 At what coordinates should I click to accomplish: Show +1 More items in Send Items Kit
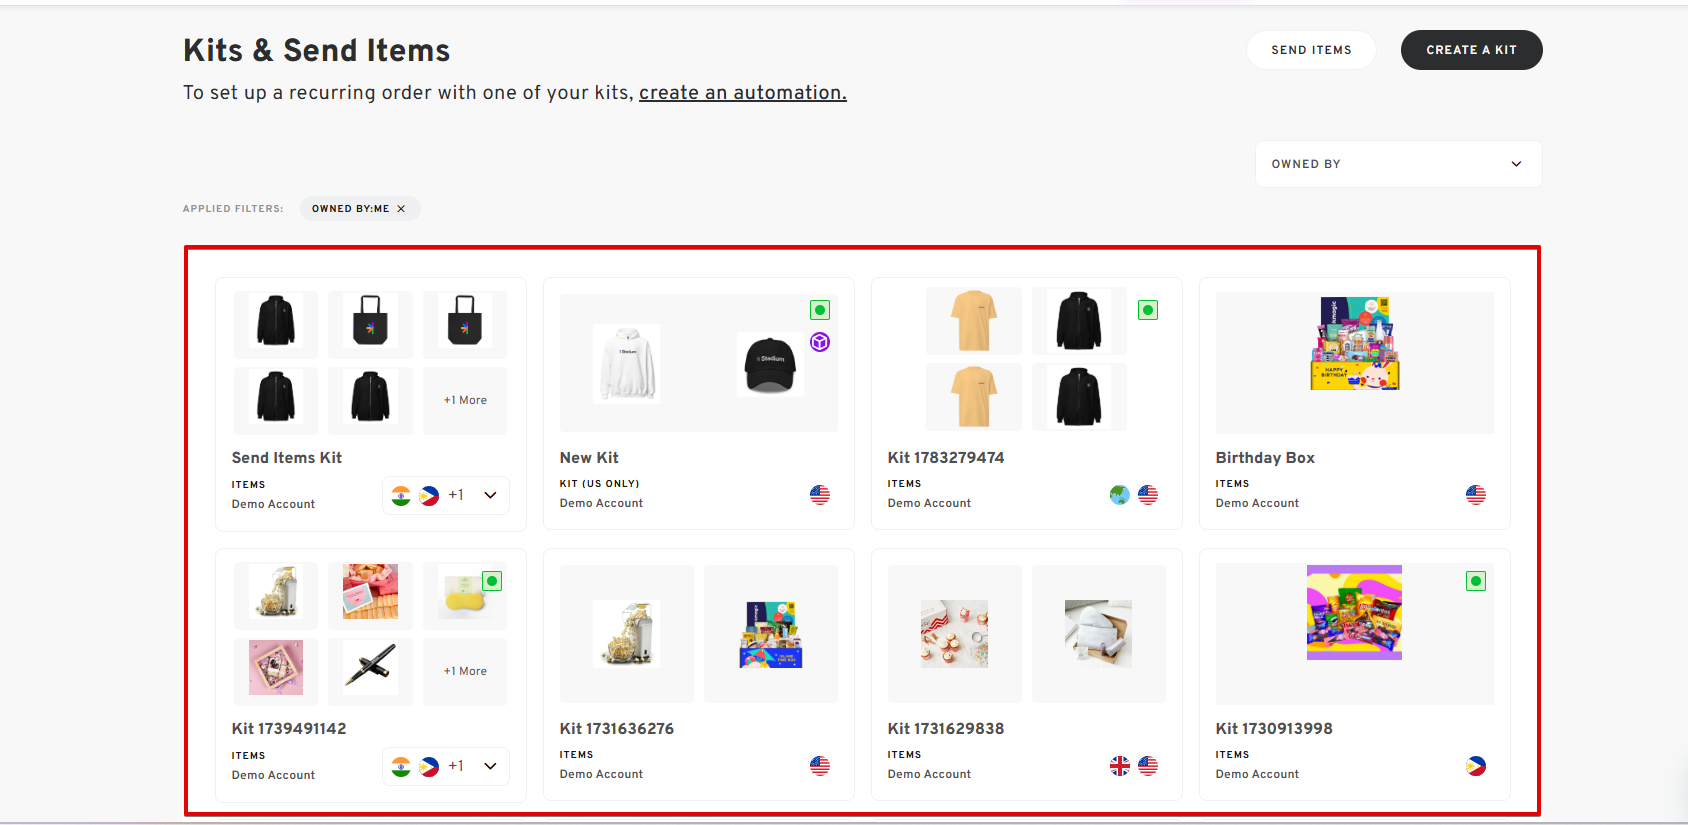(465, 400)
